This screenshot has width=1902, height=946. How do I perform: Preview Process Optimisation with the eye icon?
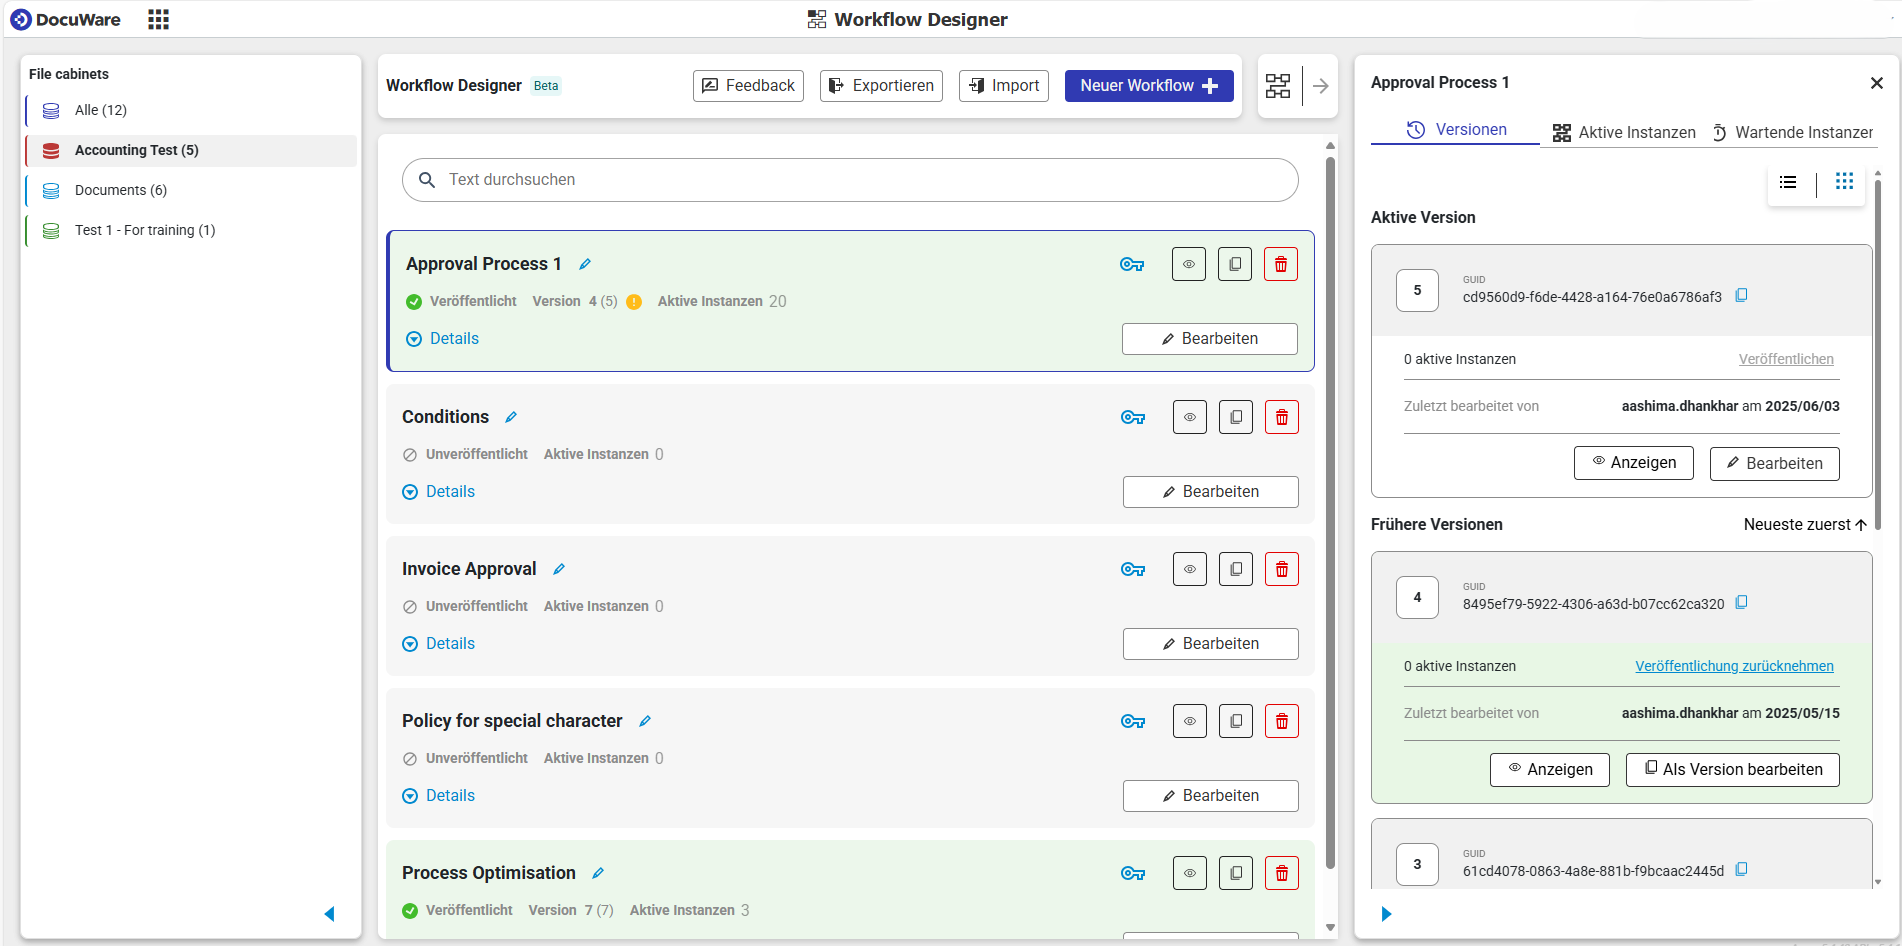[1189, 872]
